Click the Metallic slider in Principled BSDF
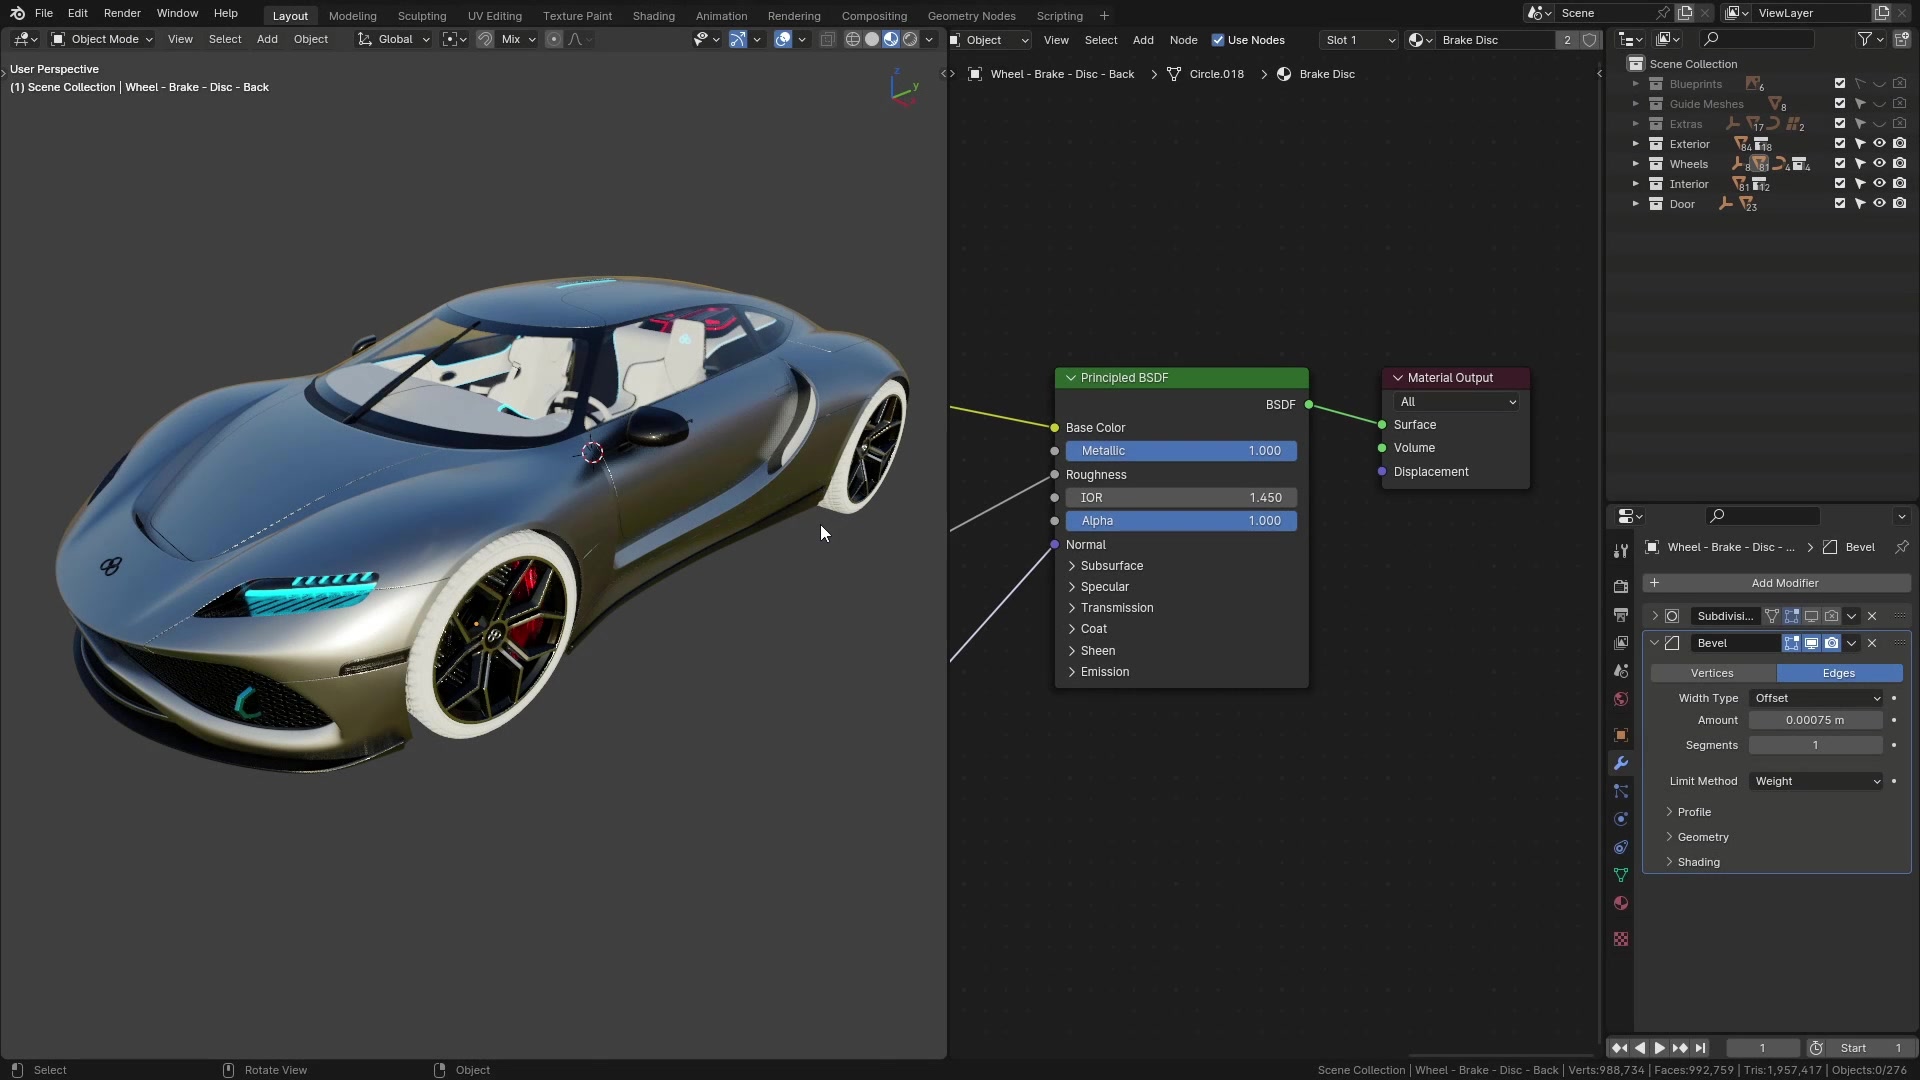Viewport: 1920px width, 1080px height. (1181, 451)
